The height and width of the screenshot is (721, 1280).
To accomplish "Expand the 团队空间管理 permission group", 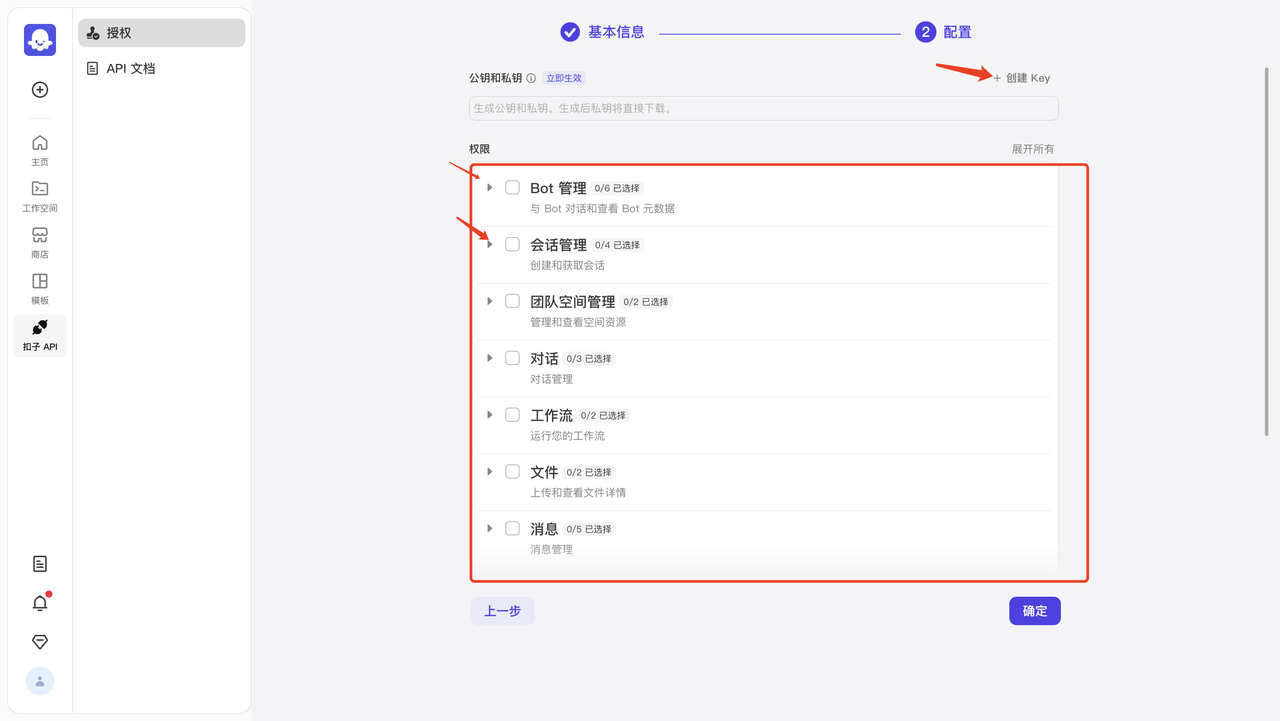I will [x=490, y=301].
